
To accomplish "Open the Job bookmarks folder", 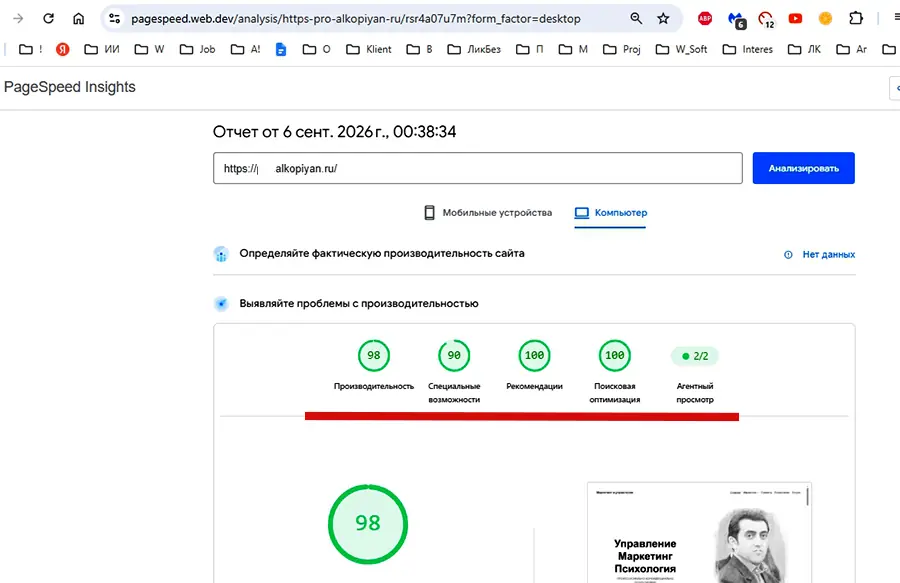I will click(197, 49).
